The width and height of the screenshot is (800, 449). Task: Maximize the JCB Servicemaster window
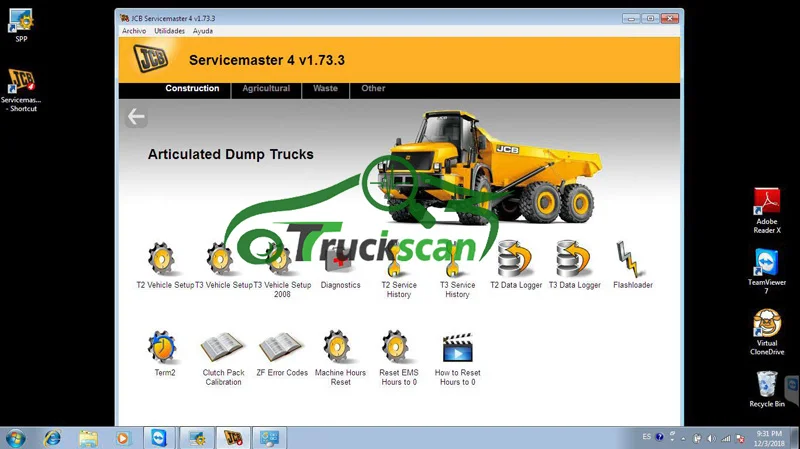(650, 18)
